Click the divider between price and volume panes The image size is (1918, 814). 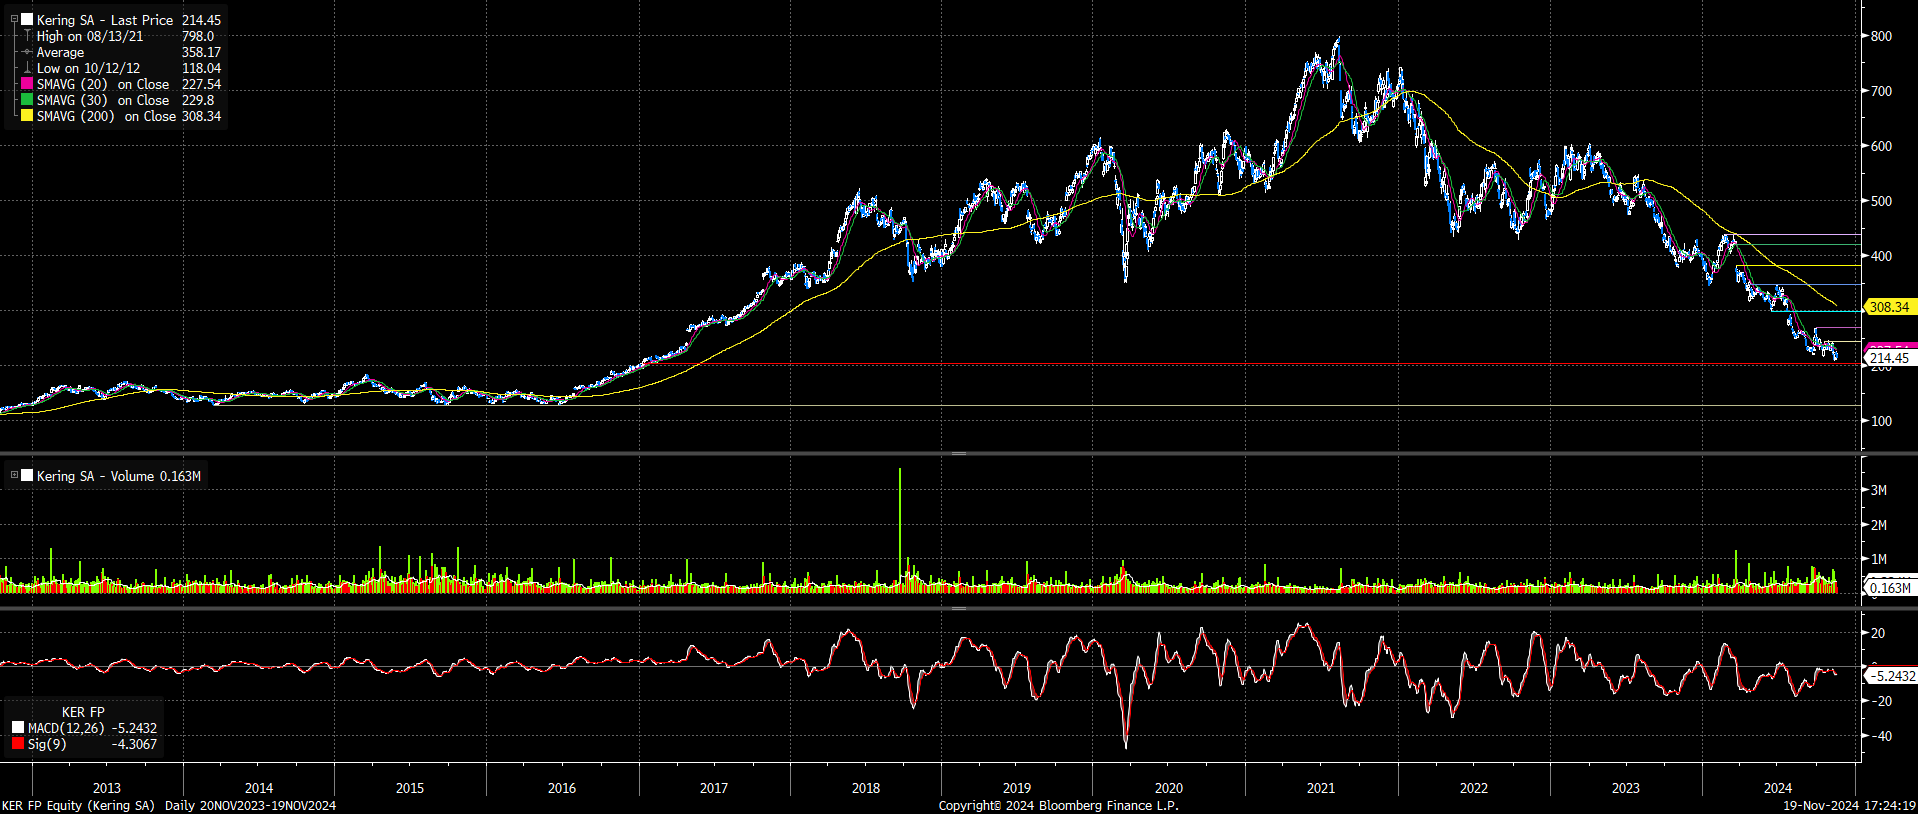click(958, 454)
